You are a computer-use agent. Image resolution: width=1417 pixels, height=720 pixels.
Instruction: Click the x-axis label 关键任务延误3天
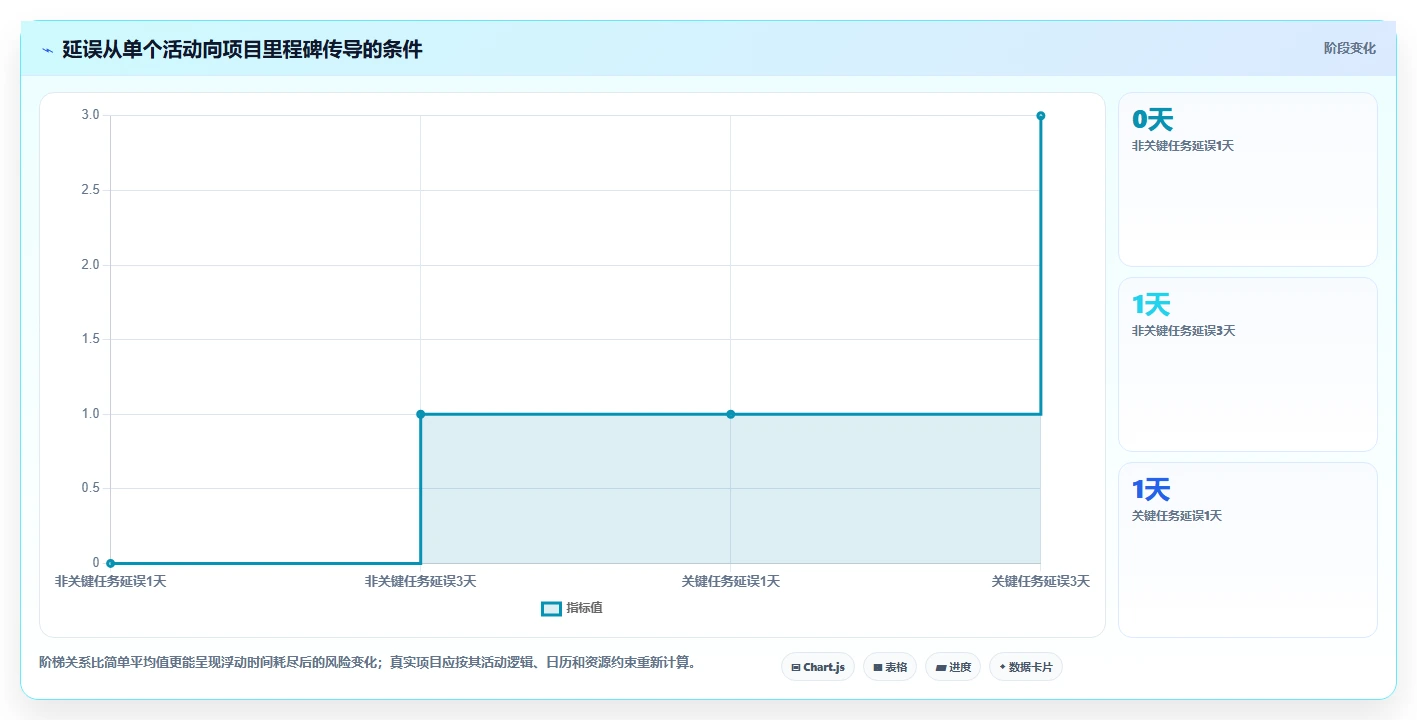[x=1041, y=581]
